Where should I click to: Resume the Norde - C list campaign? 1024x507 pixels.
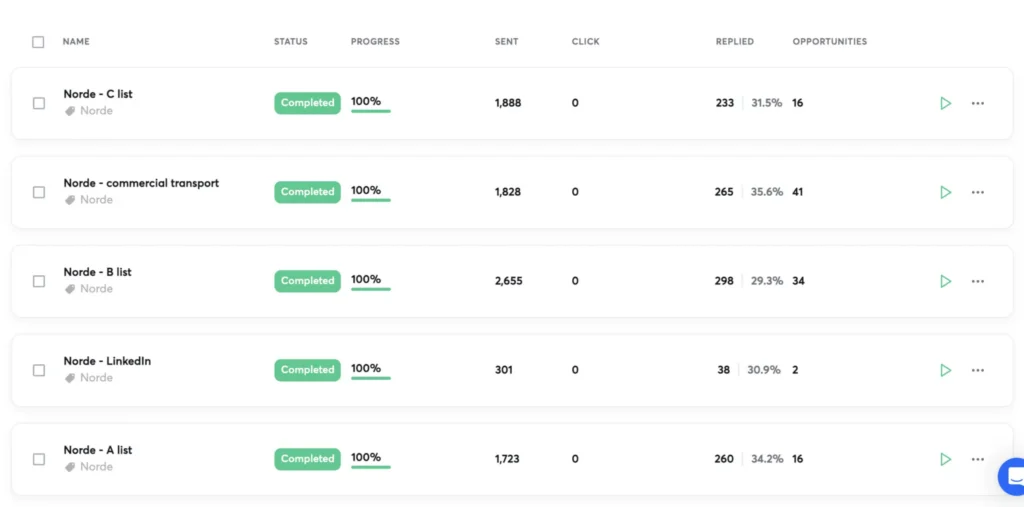[945, 103]
